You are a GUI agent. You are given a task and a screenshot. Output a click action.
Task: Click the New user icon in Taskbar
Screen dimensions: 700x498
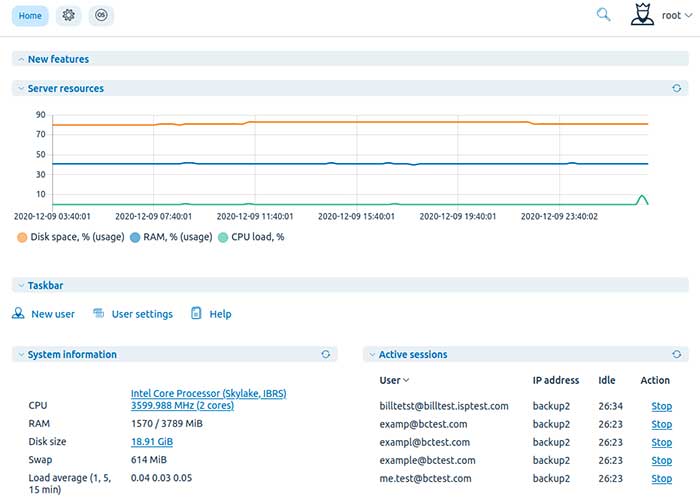coord(19,314)
